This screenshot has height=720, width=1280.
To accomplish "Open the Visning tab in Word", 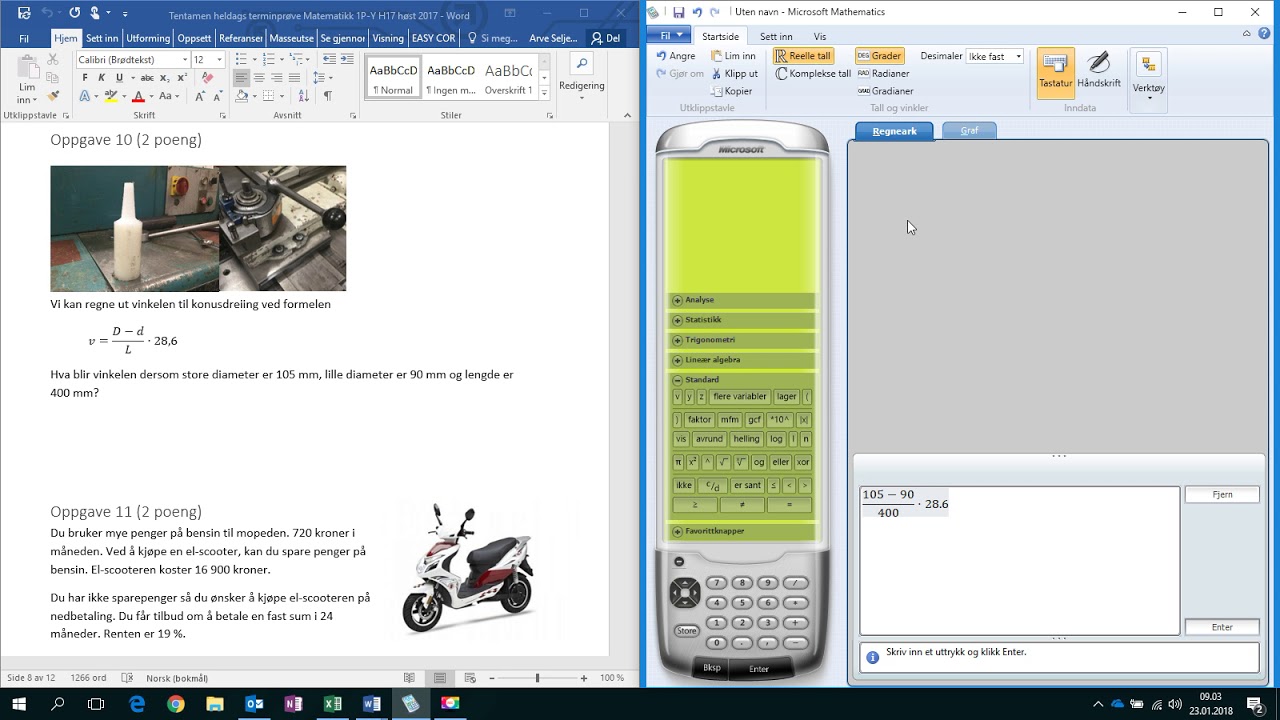I will tap(388, 38).
